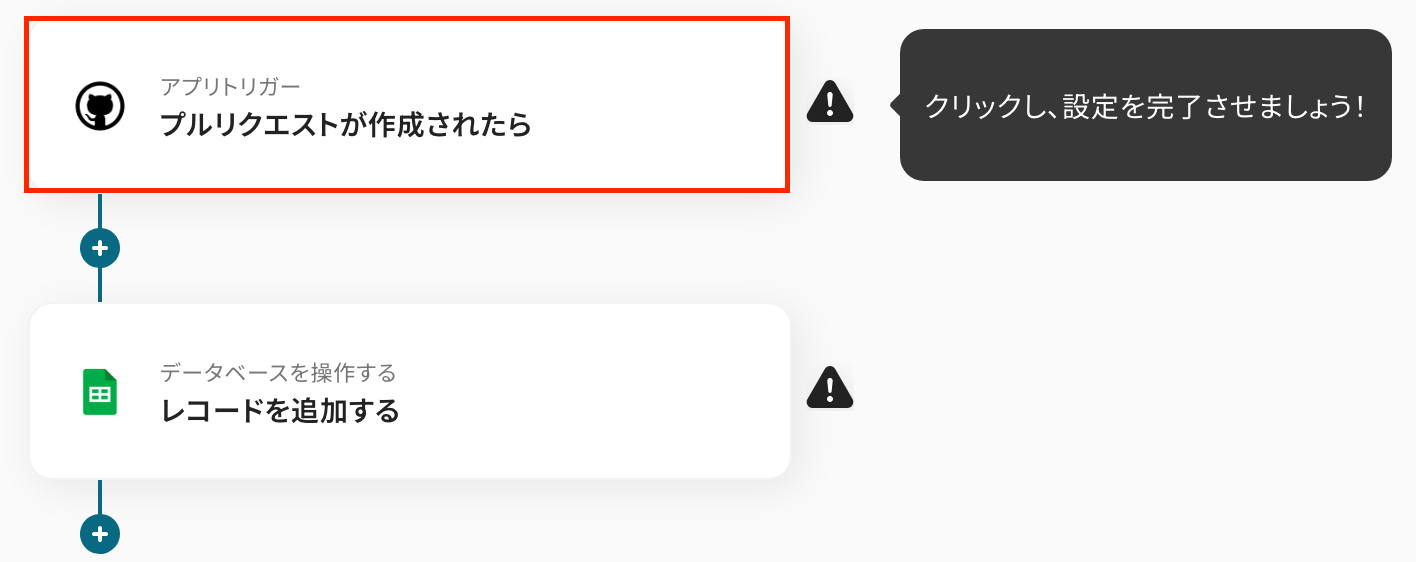Add a step below the GitHub trigger
The image size is (1416, 562).
[100, 247]
